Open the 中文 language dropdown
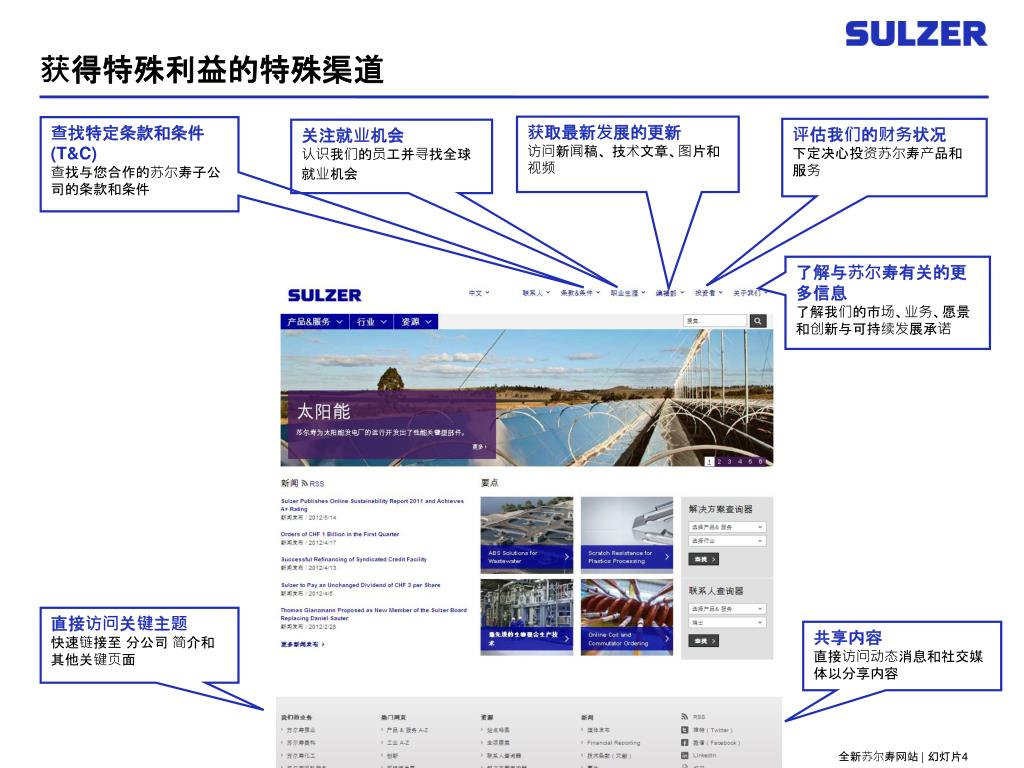Viewport: 1024px width, 768px height. 479,293
